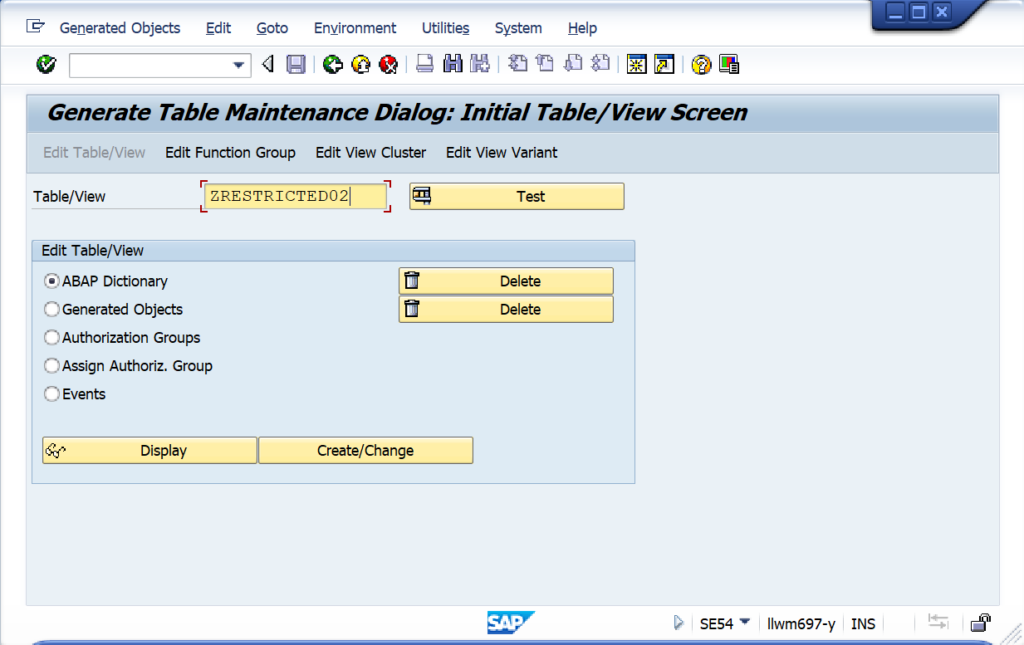Screen dimensions: 1024x645
Task: Click the Customize Local Layout icon
Action: tap(729, 64)
